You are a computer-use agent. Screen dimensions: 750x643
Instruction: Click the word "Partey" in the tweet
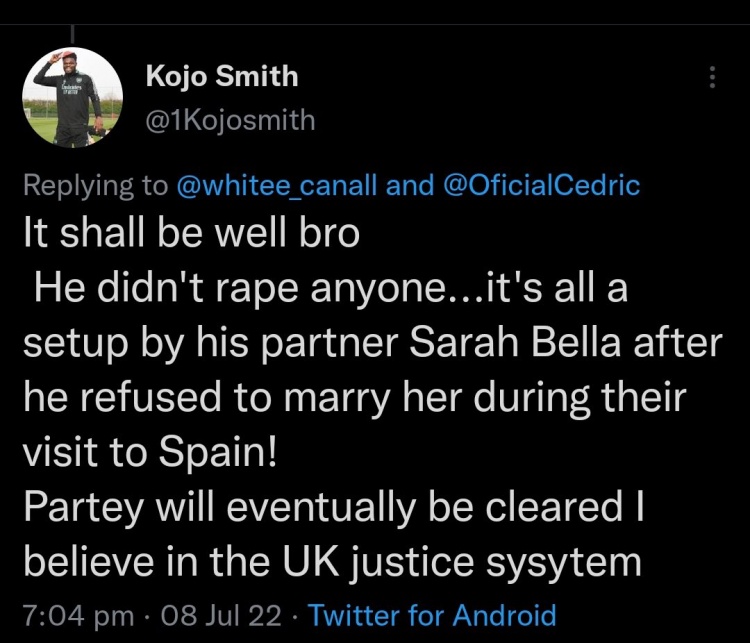[84, 509]
